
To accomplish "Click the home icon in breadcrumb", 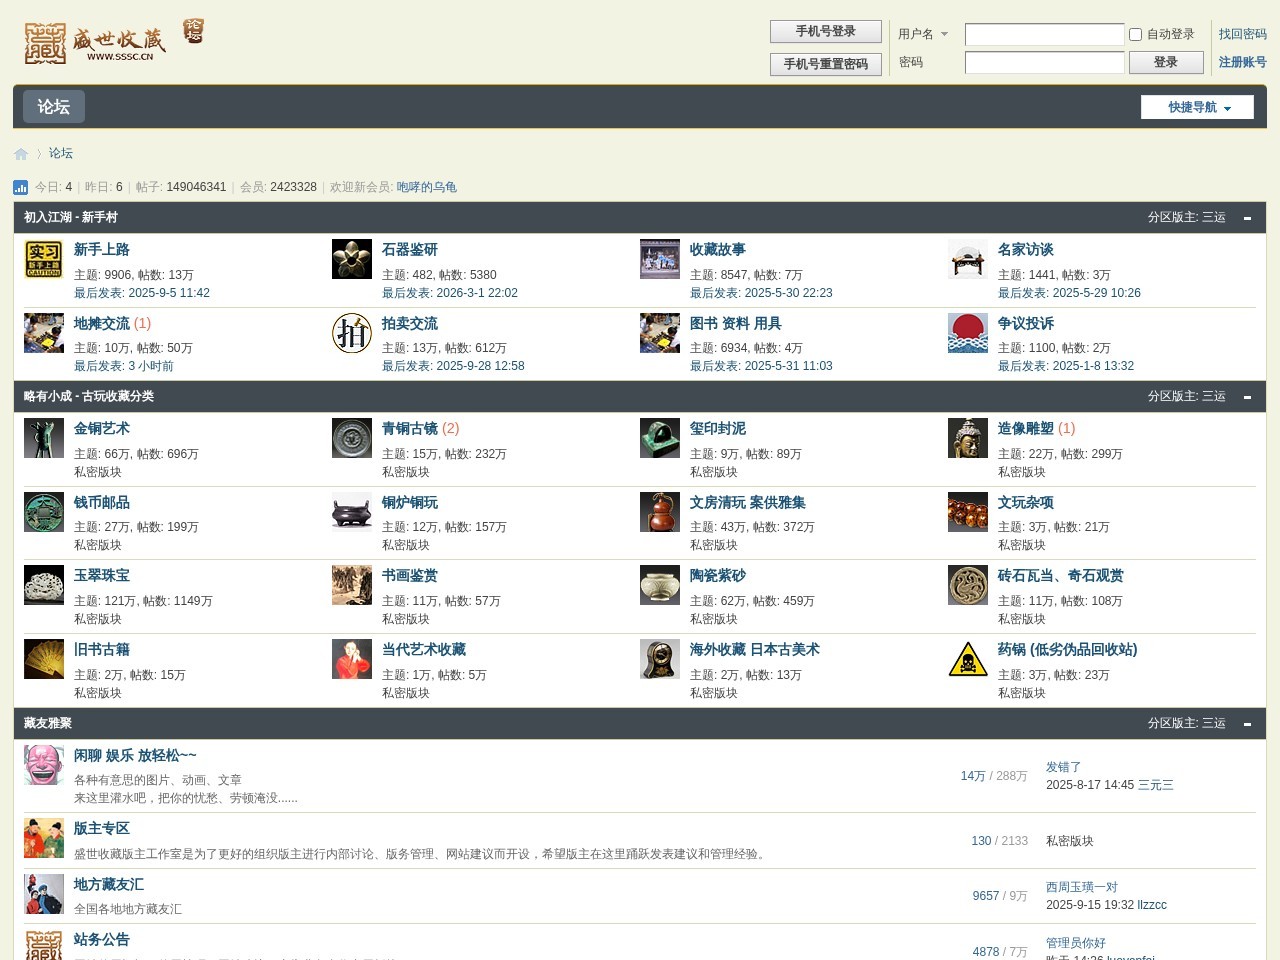I will pos(21,154).
